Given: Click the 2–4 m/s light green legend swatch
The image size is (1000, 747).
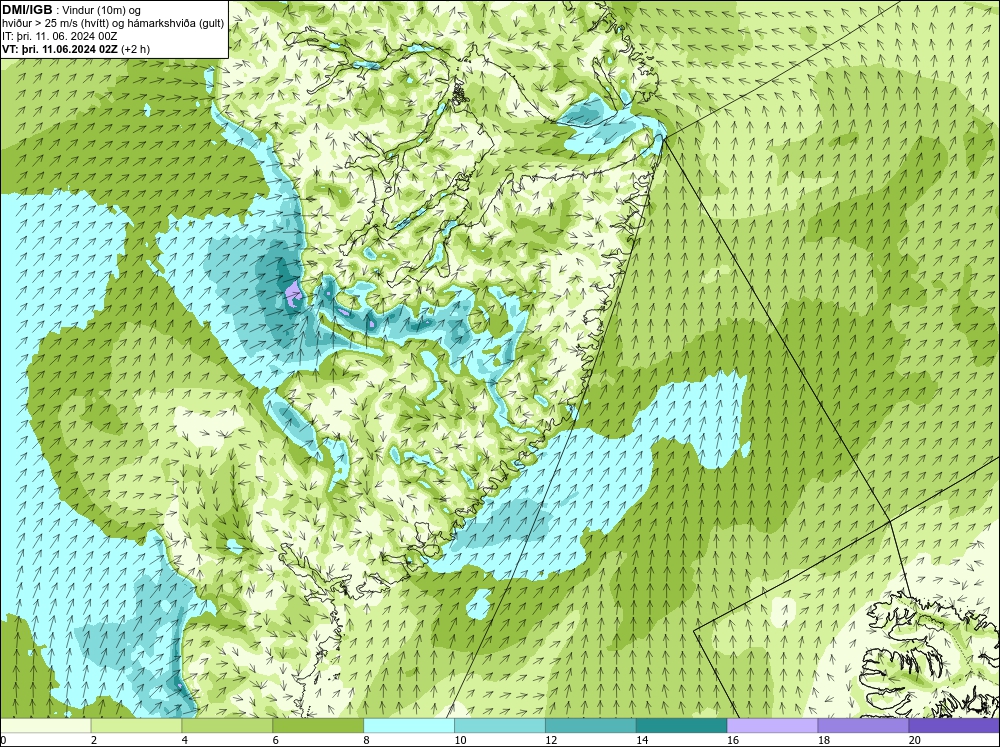Looking at the screenshot, I should coord(136,725).
